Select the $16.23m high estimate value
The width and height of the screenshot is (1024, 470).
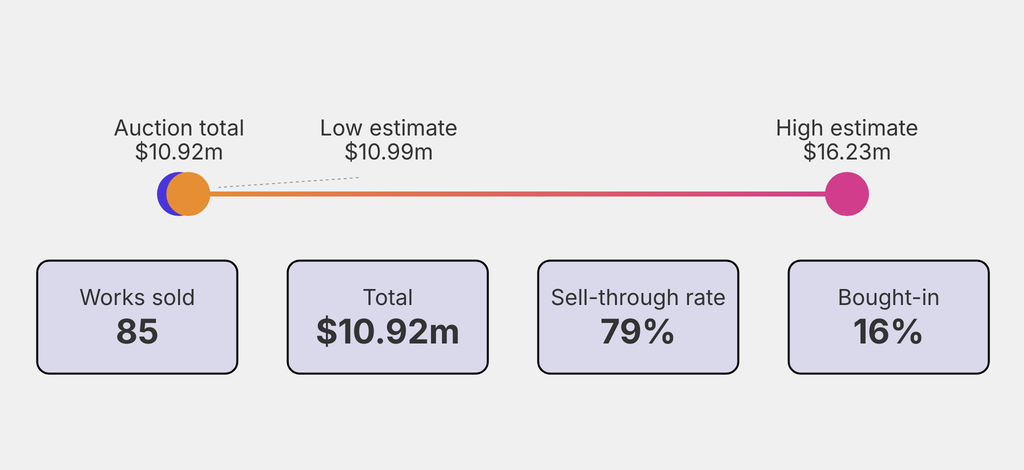(847, 152)
